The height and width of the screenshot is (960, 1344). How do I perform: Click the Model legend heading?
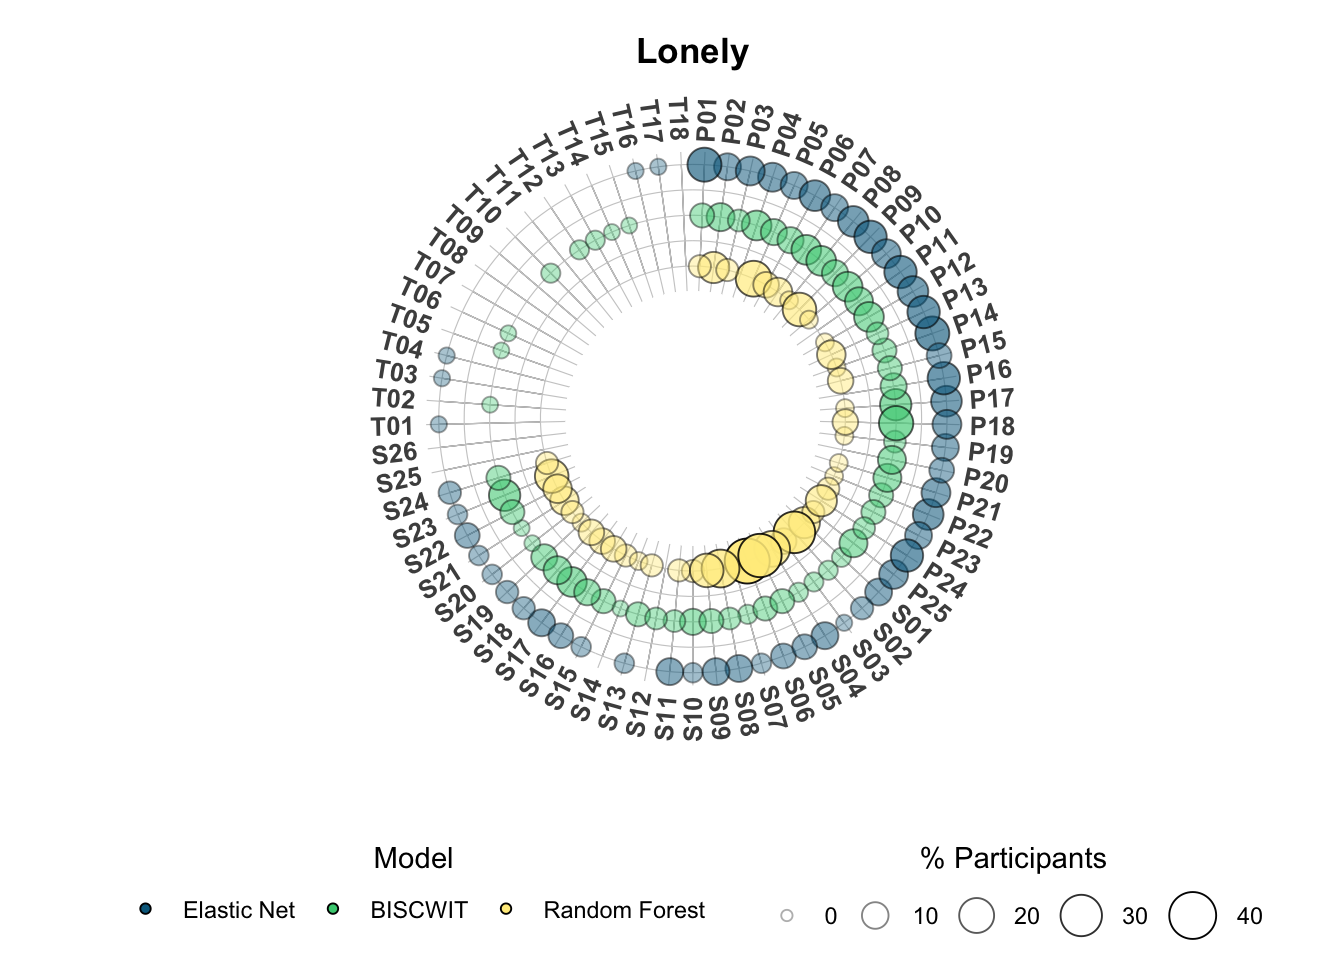click(x=413, y=858)
